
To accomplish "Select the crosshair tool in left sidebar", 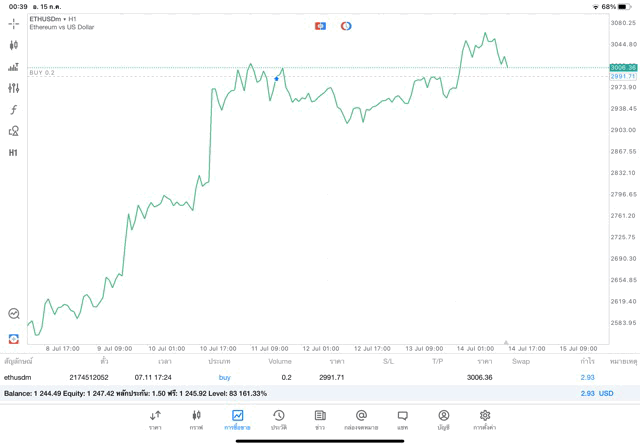I will [14, 22].
